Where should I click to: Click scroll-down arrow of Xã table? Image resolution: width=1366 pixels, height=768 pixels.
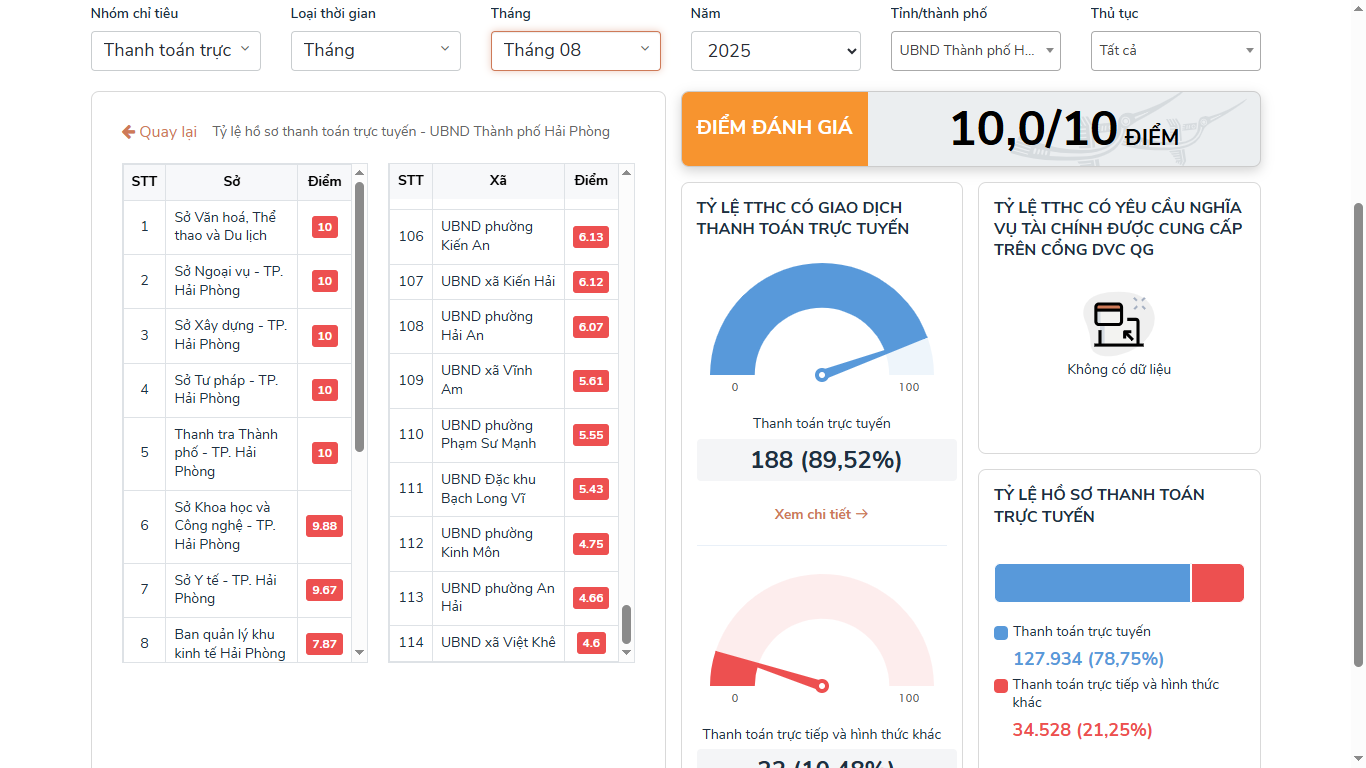click(627, 653)
